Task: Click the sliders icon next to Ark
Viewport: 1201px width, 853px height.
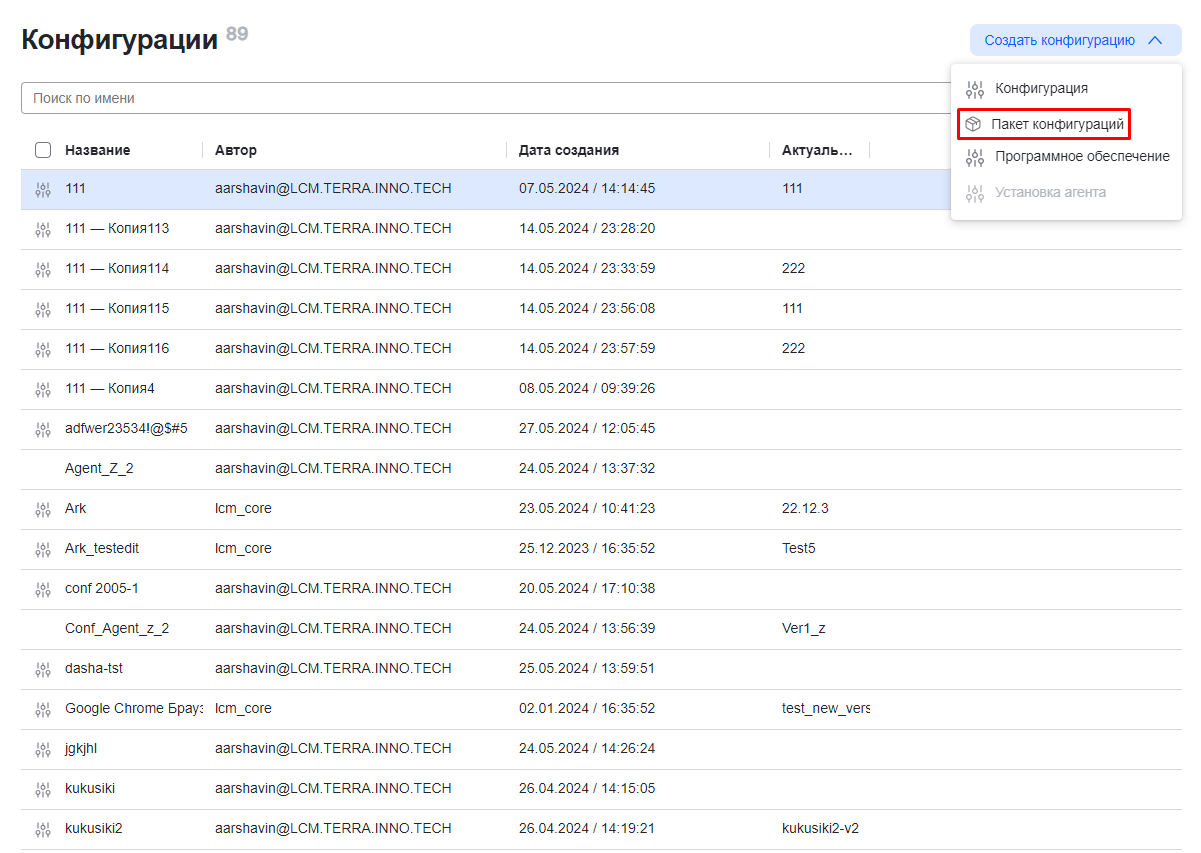Action: (42, 509)
